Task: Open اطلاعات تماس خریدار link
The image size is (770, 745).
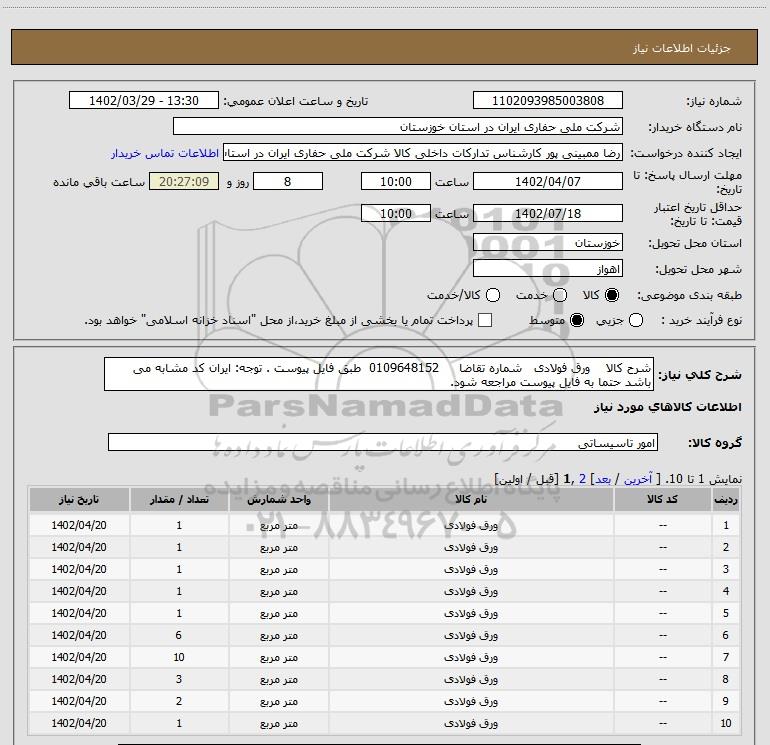Action: pos(165,153)
